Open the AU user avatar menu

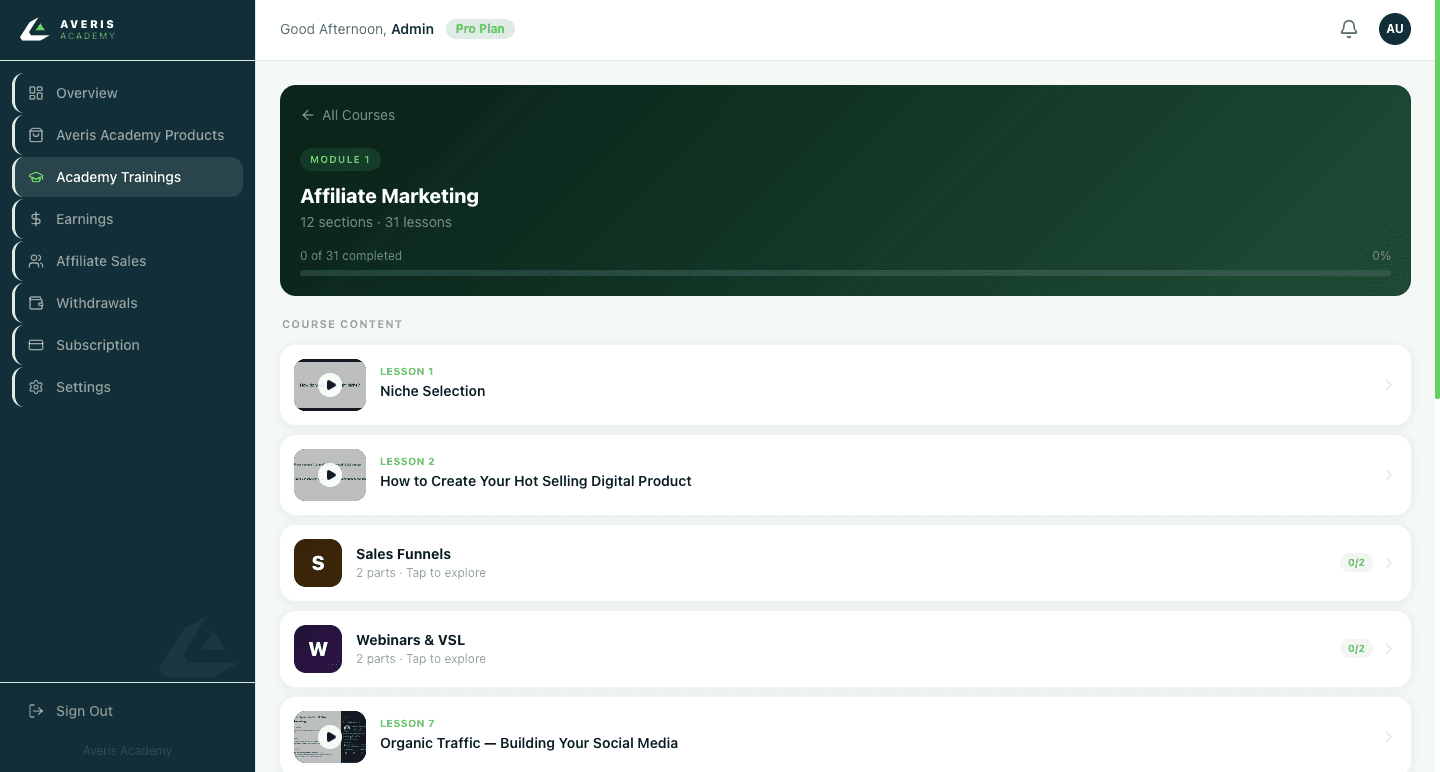point(1395,29)
